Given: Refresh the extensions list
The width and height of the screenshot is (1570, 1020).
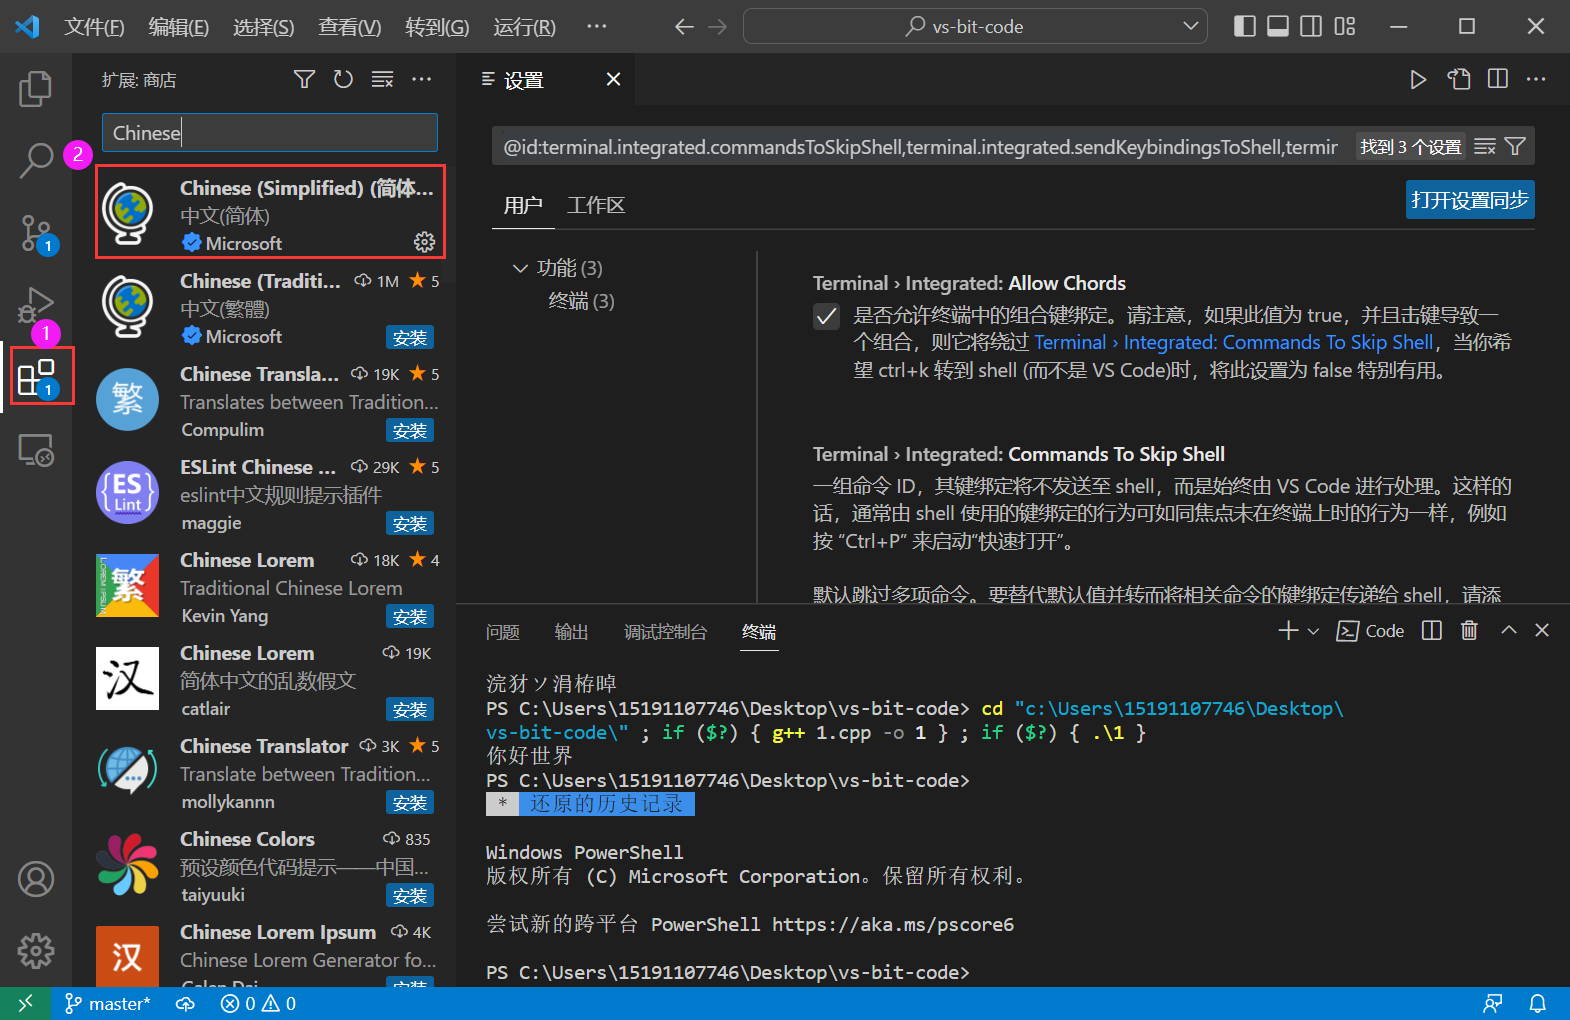Looking at the screenshot, I should coord(343,79).
